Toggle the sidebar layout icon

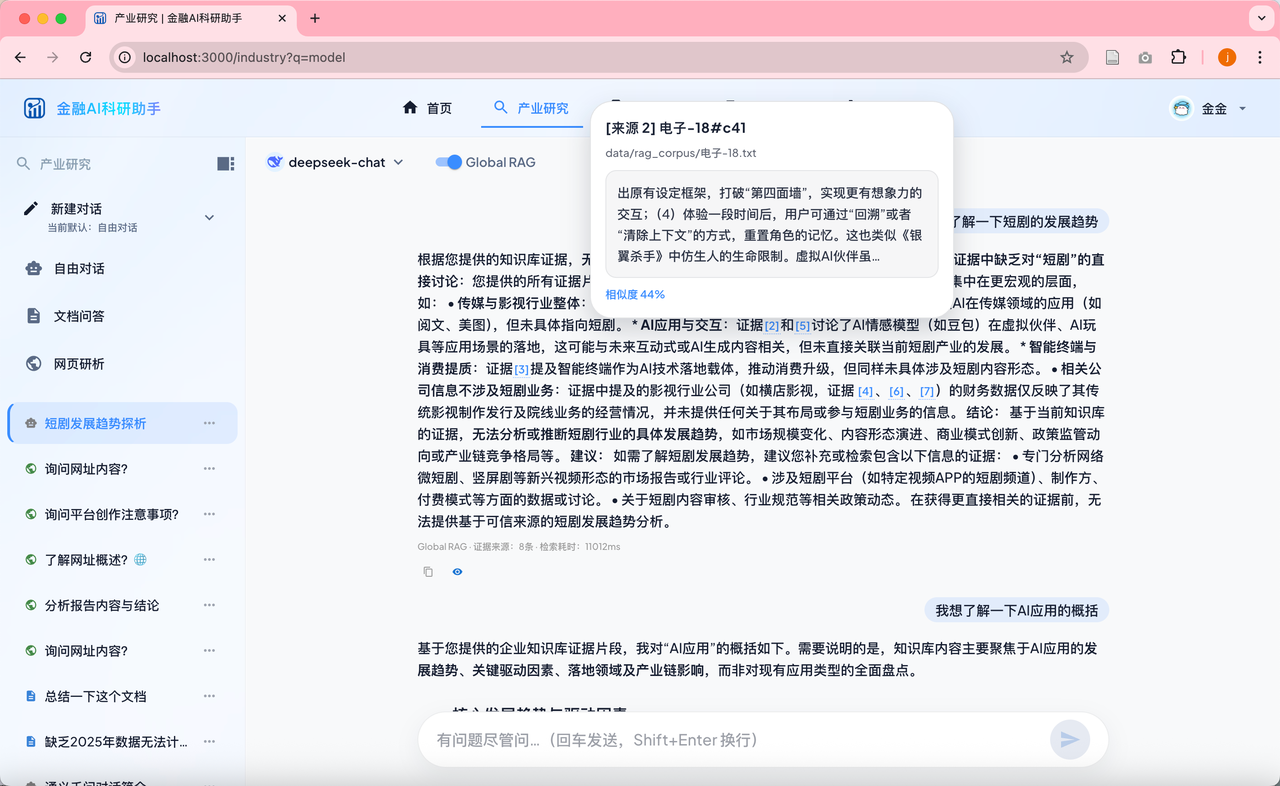coord(226,163)
